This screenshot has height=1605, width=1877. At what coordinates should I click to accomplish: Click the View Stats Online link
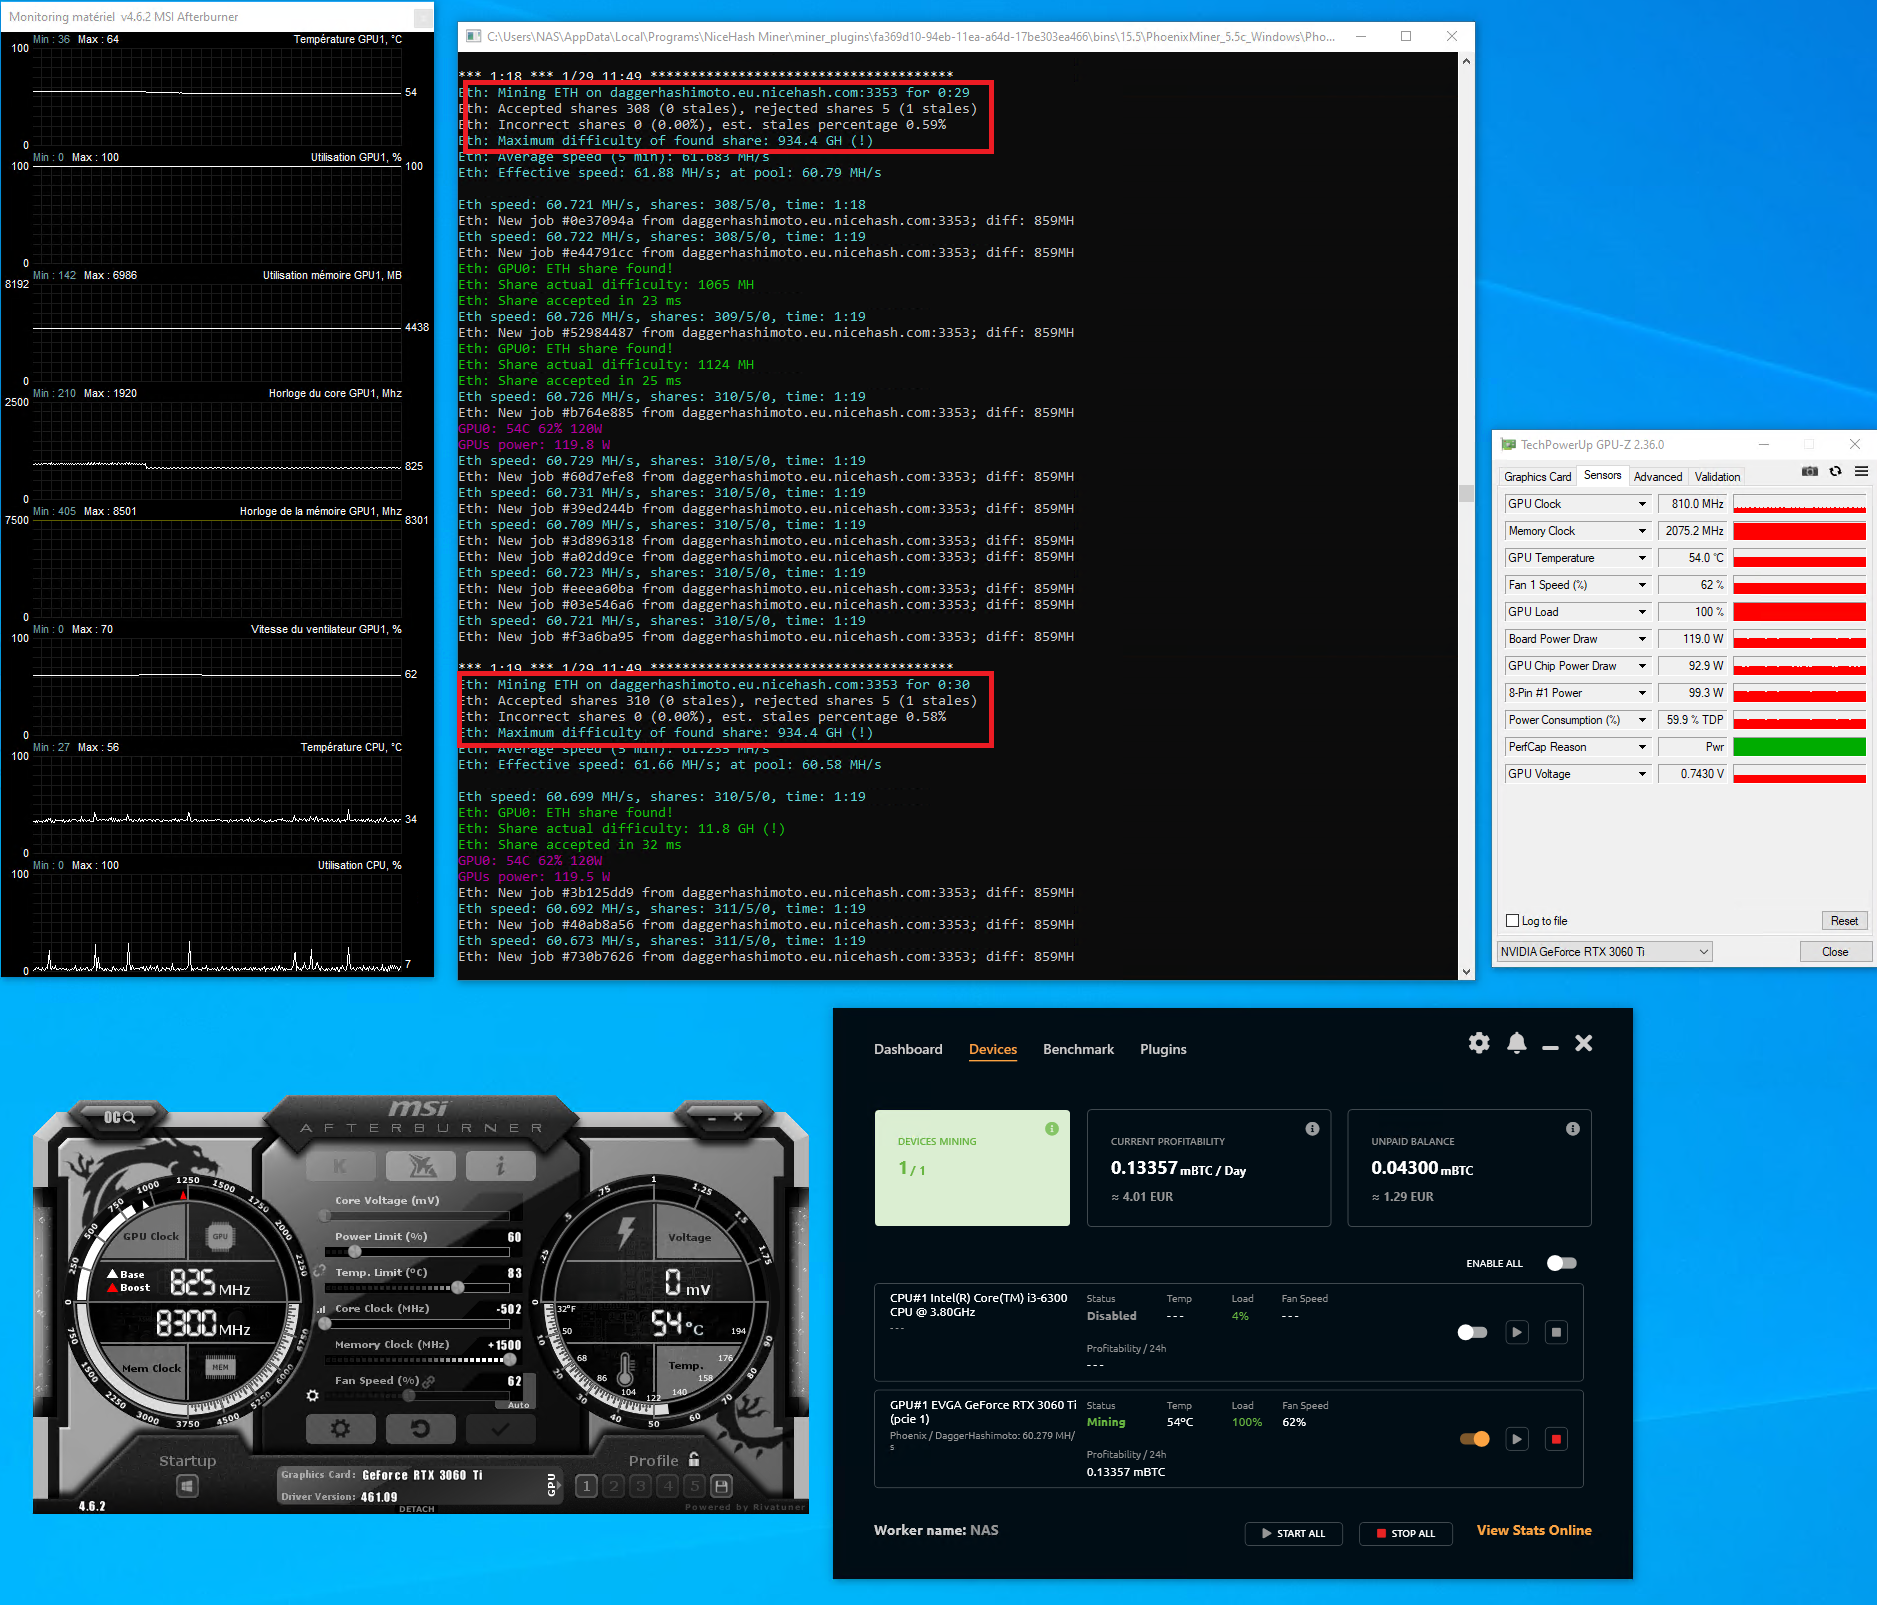[1534, 1530]
